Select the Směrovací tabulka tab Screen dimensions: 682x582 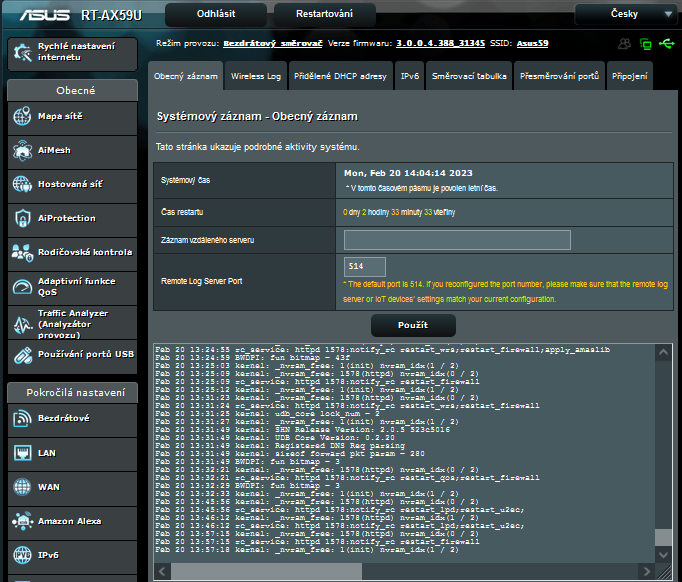[x=468, y=76]
